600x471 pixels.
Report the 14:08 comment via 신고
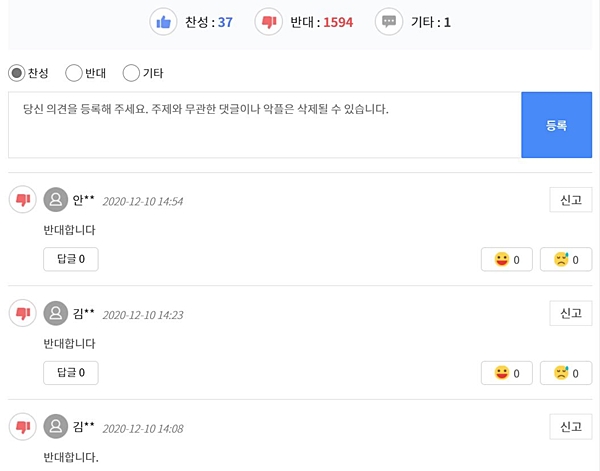point(570,427)
